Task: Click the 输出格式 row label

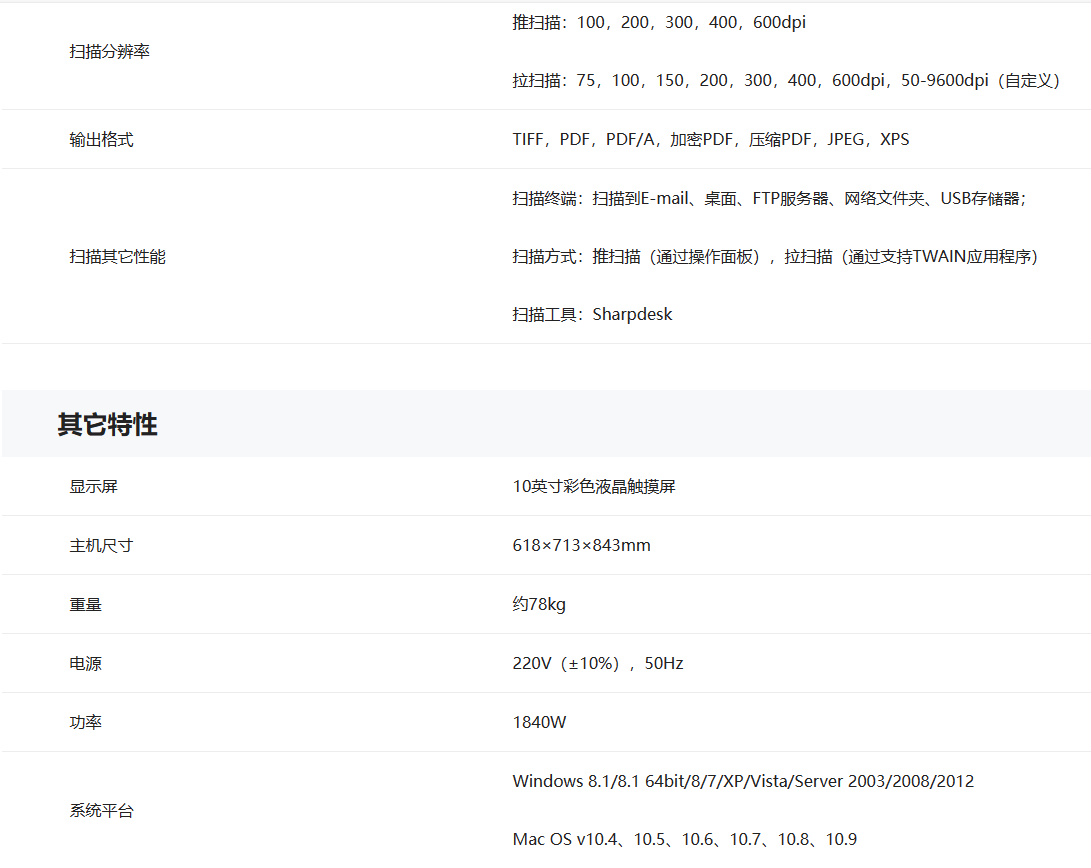Action: [101, 140]
